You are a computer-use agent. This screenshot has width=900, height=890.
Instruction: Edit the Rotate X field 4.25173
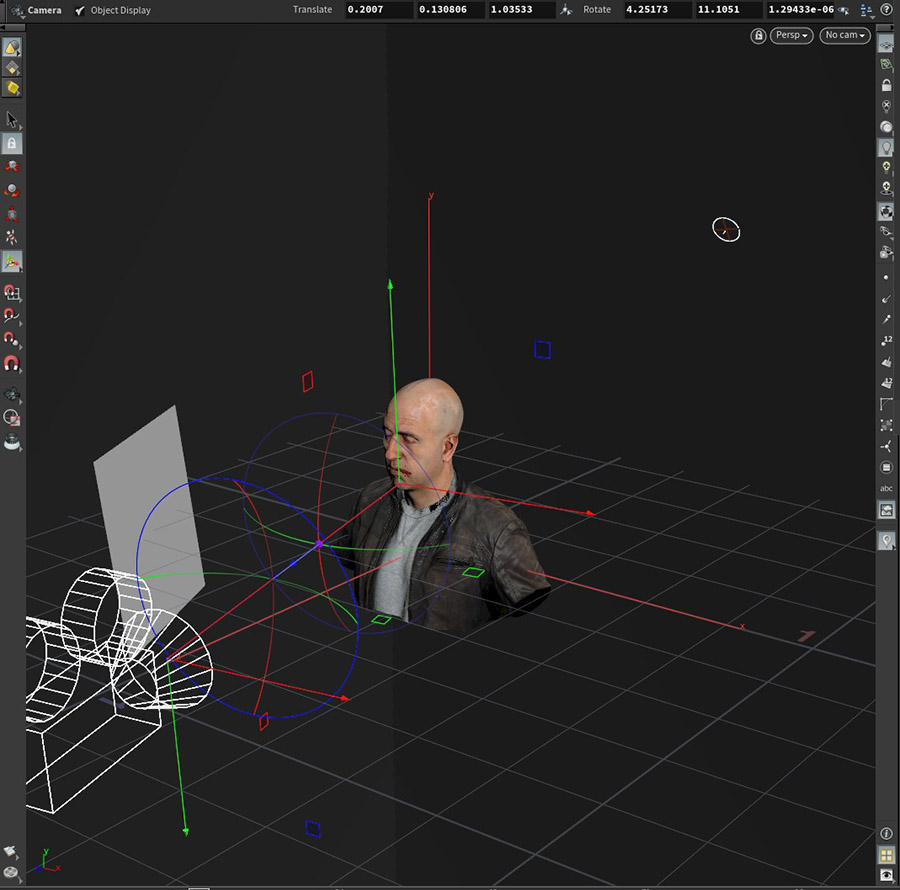click(x=658, y=10)
